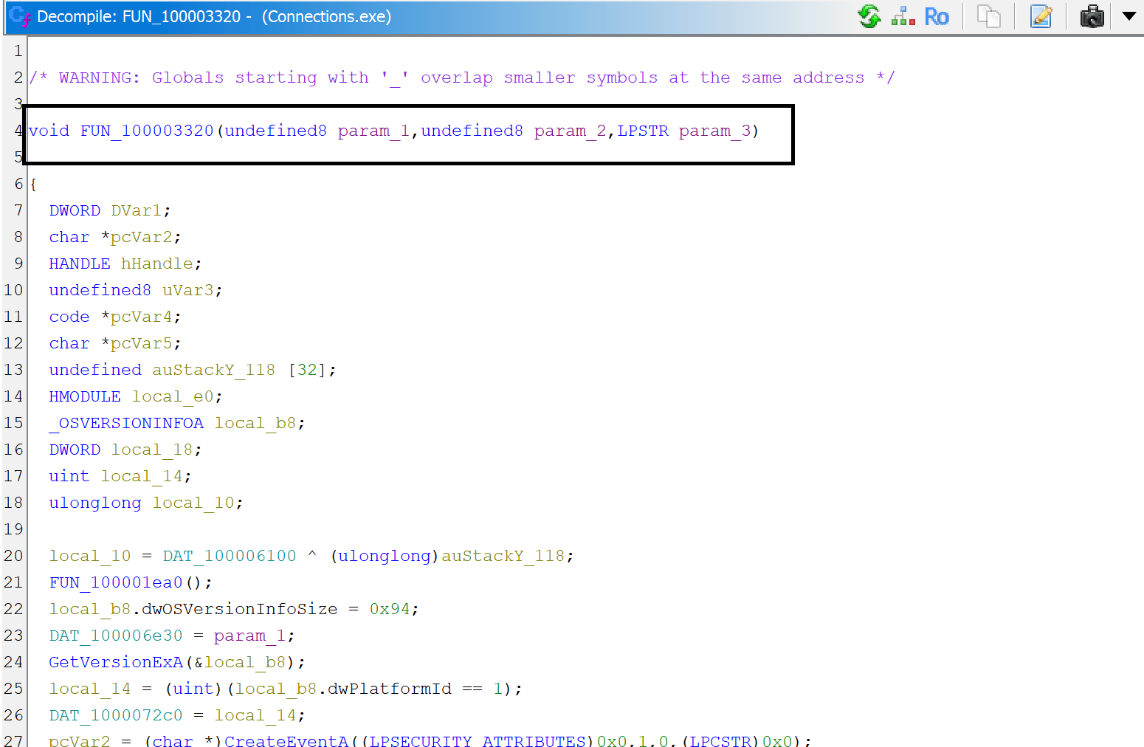
Task: Click the copy pages icon
Action: point(989,16)
